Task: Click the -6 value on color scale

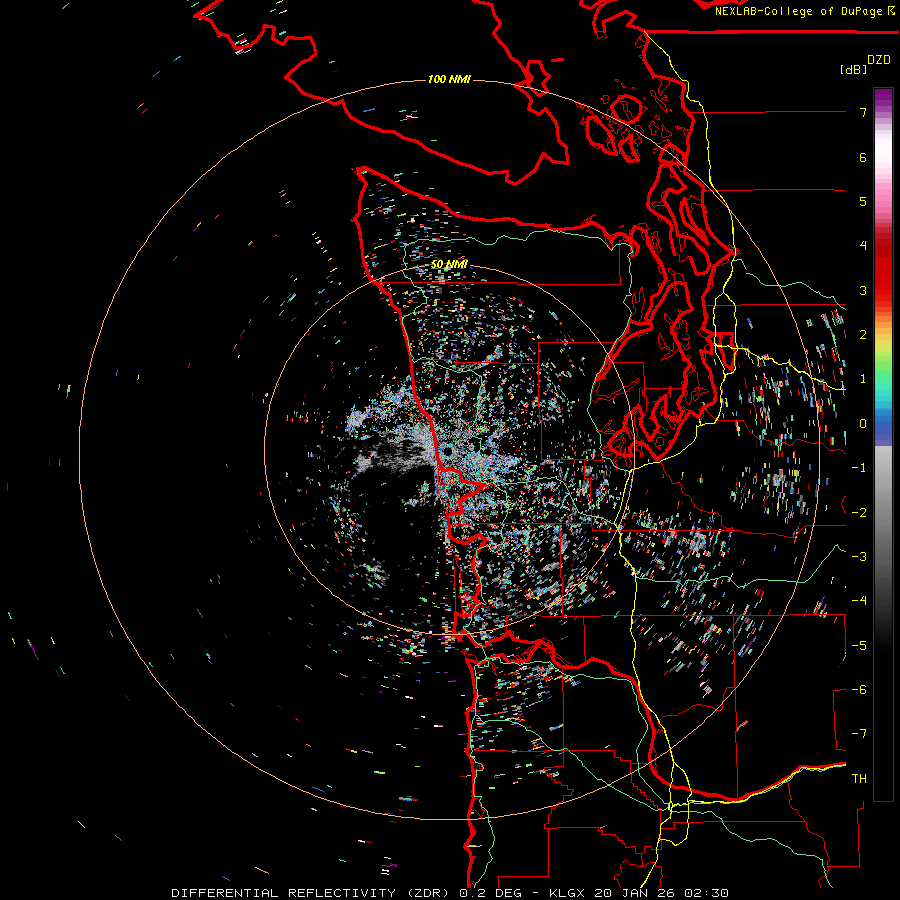Action: [859, 690]
